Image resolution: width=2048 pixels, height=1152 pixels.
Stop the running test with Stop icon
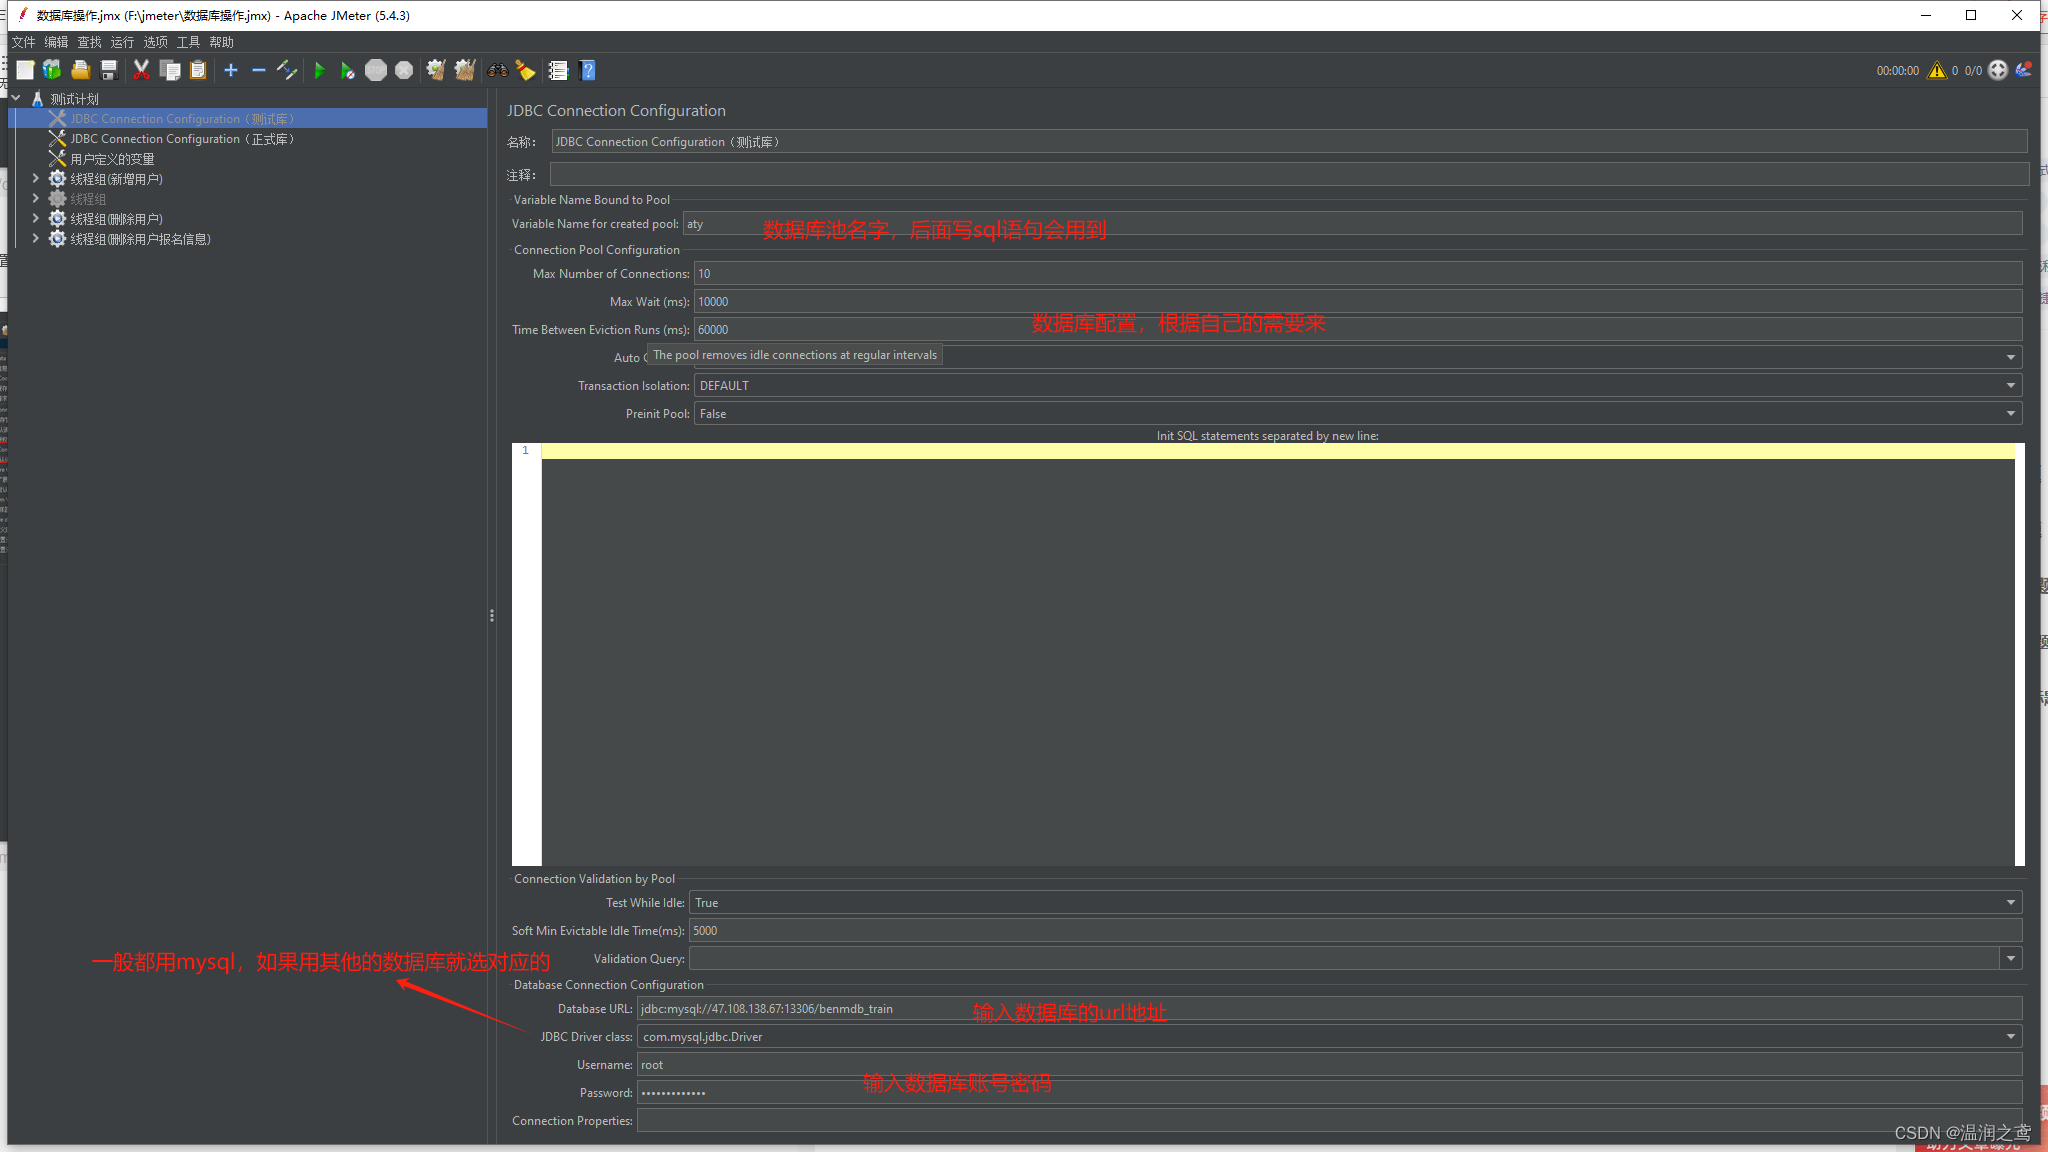coord(376,70)
